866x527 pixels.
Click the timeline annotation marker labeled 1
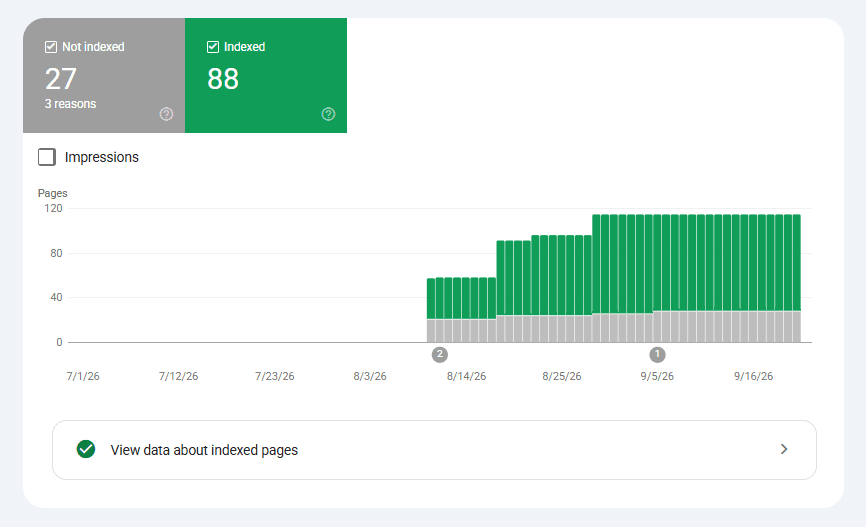(657, 355)
